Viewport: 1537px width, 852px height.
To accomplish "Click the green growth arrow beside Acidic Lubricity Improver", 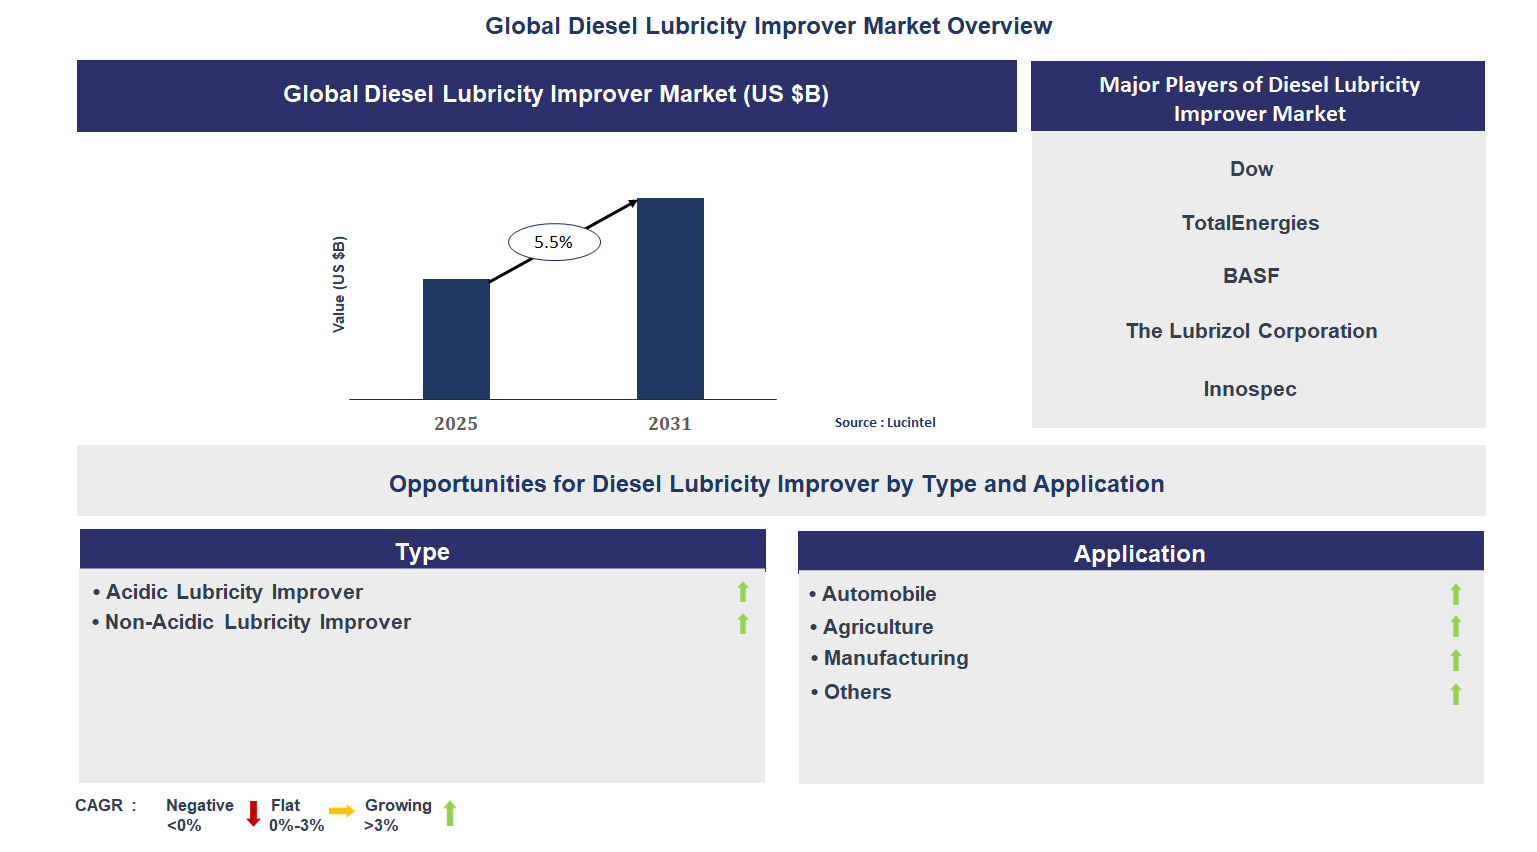I will pyautogui.click(x=742, y=592).
